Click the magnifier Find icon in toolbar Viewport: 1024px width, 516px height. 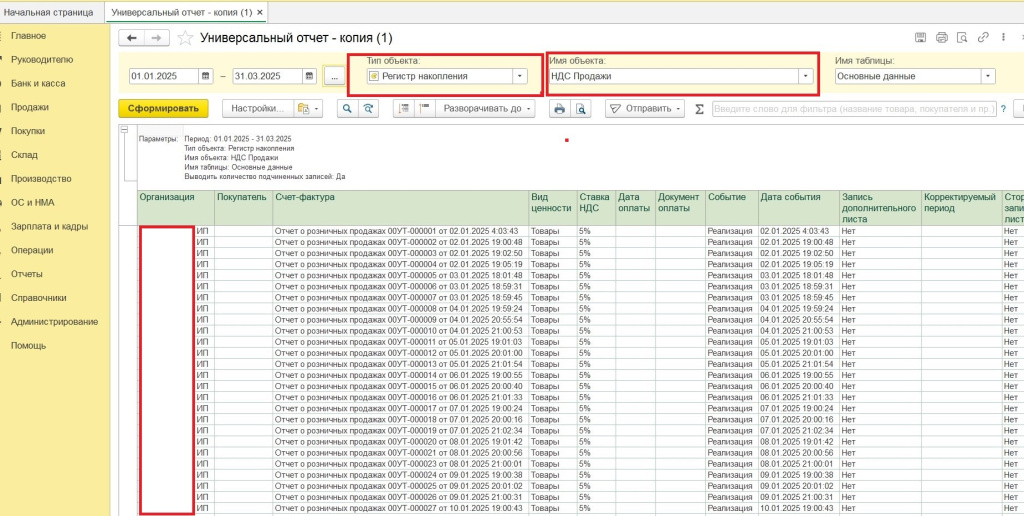[x=347, y=108]
